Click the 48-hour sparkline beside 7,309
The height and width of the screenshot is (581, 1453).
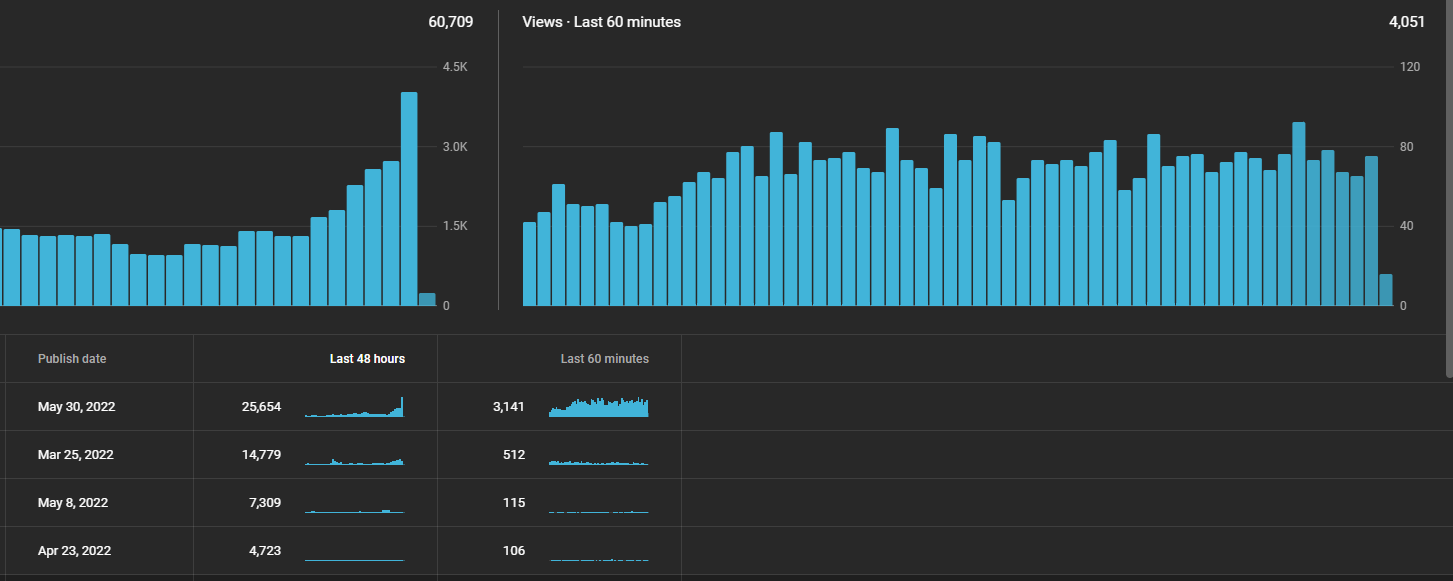tap(355, 511)
